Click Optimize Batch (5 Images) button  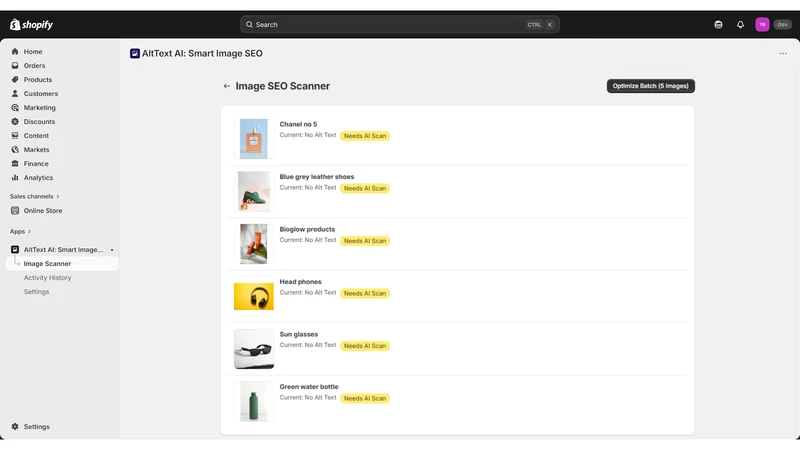[651, 86]
